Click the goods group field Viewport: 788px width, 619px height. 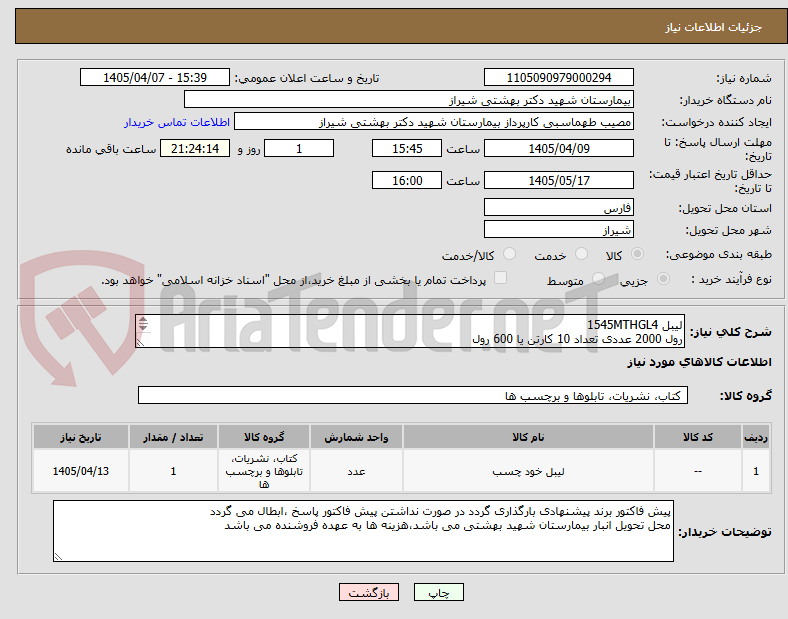(413, 395)
